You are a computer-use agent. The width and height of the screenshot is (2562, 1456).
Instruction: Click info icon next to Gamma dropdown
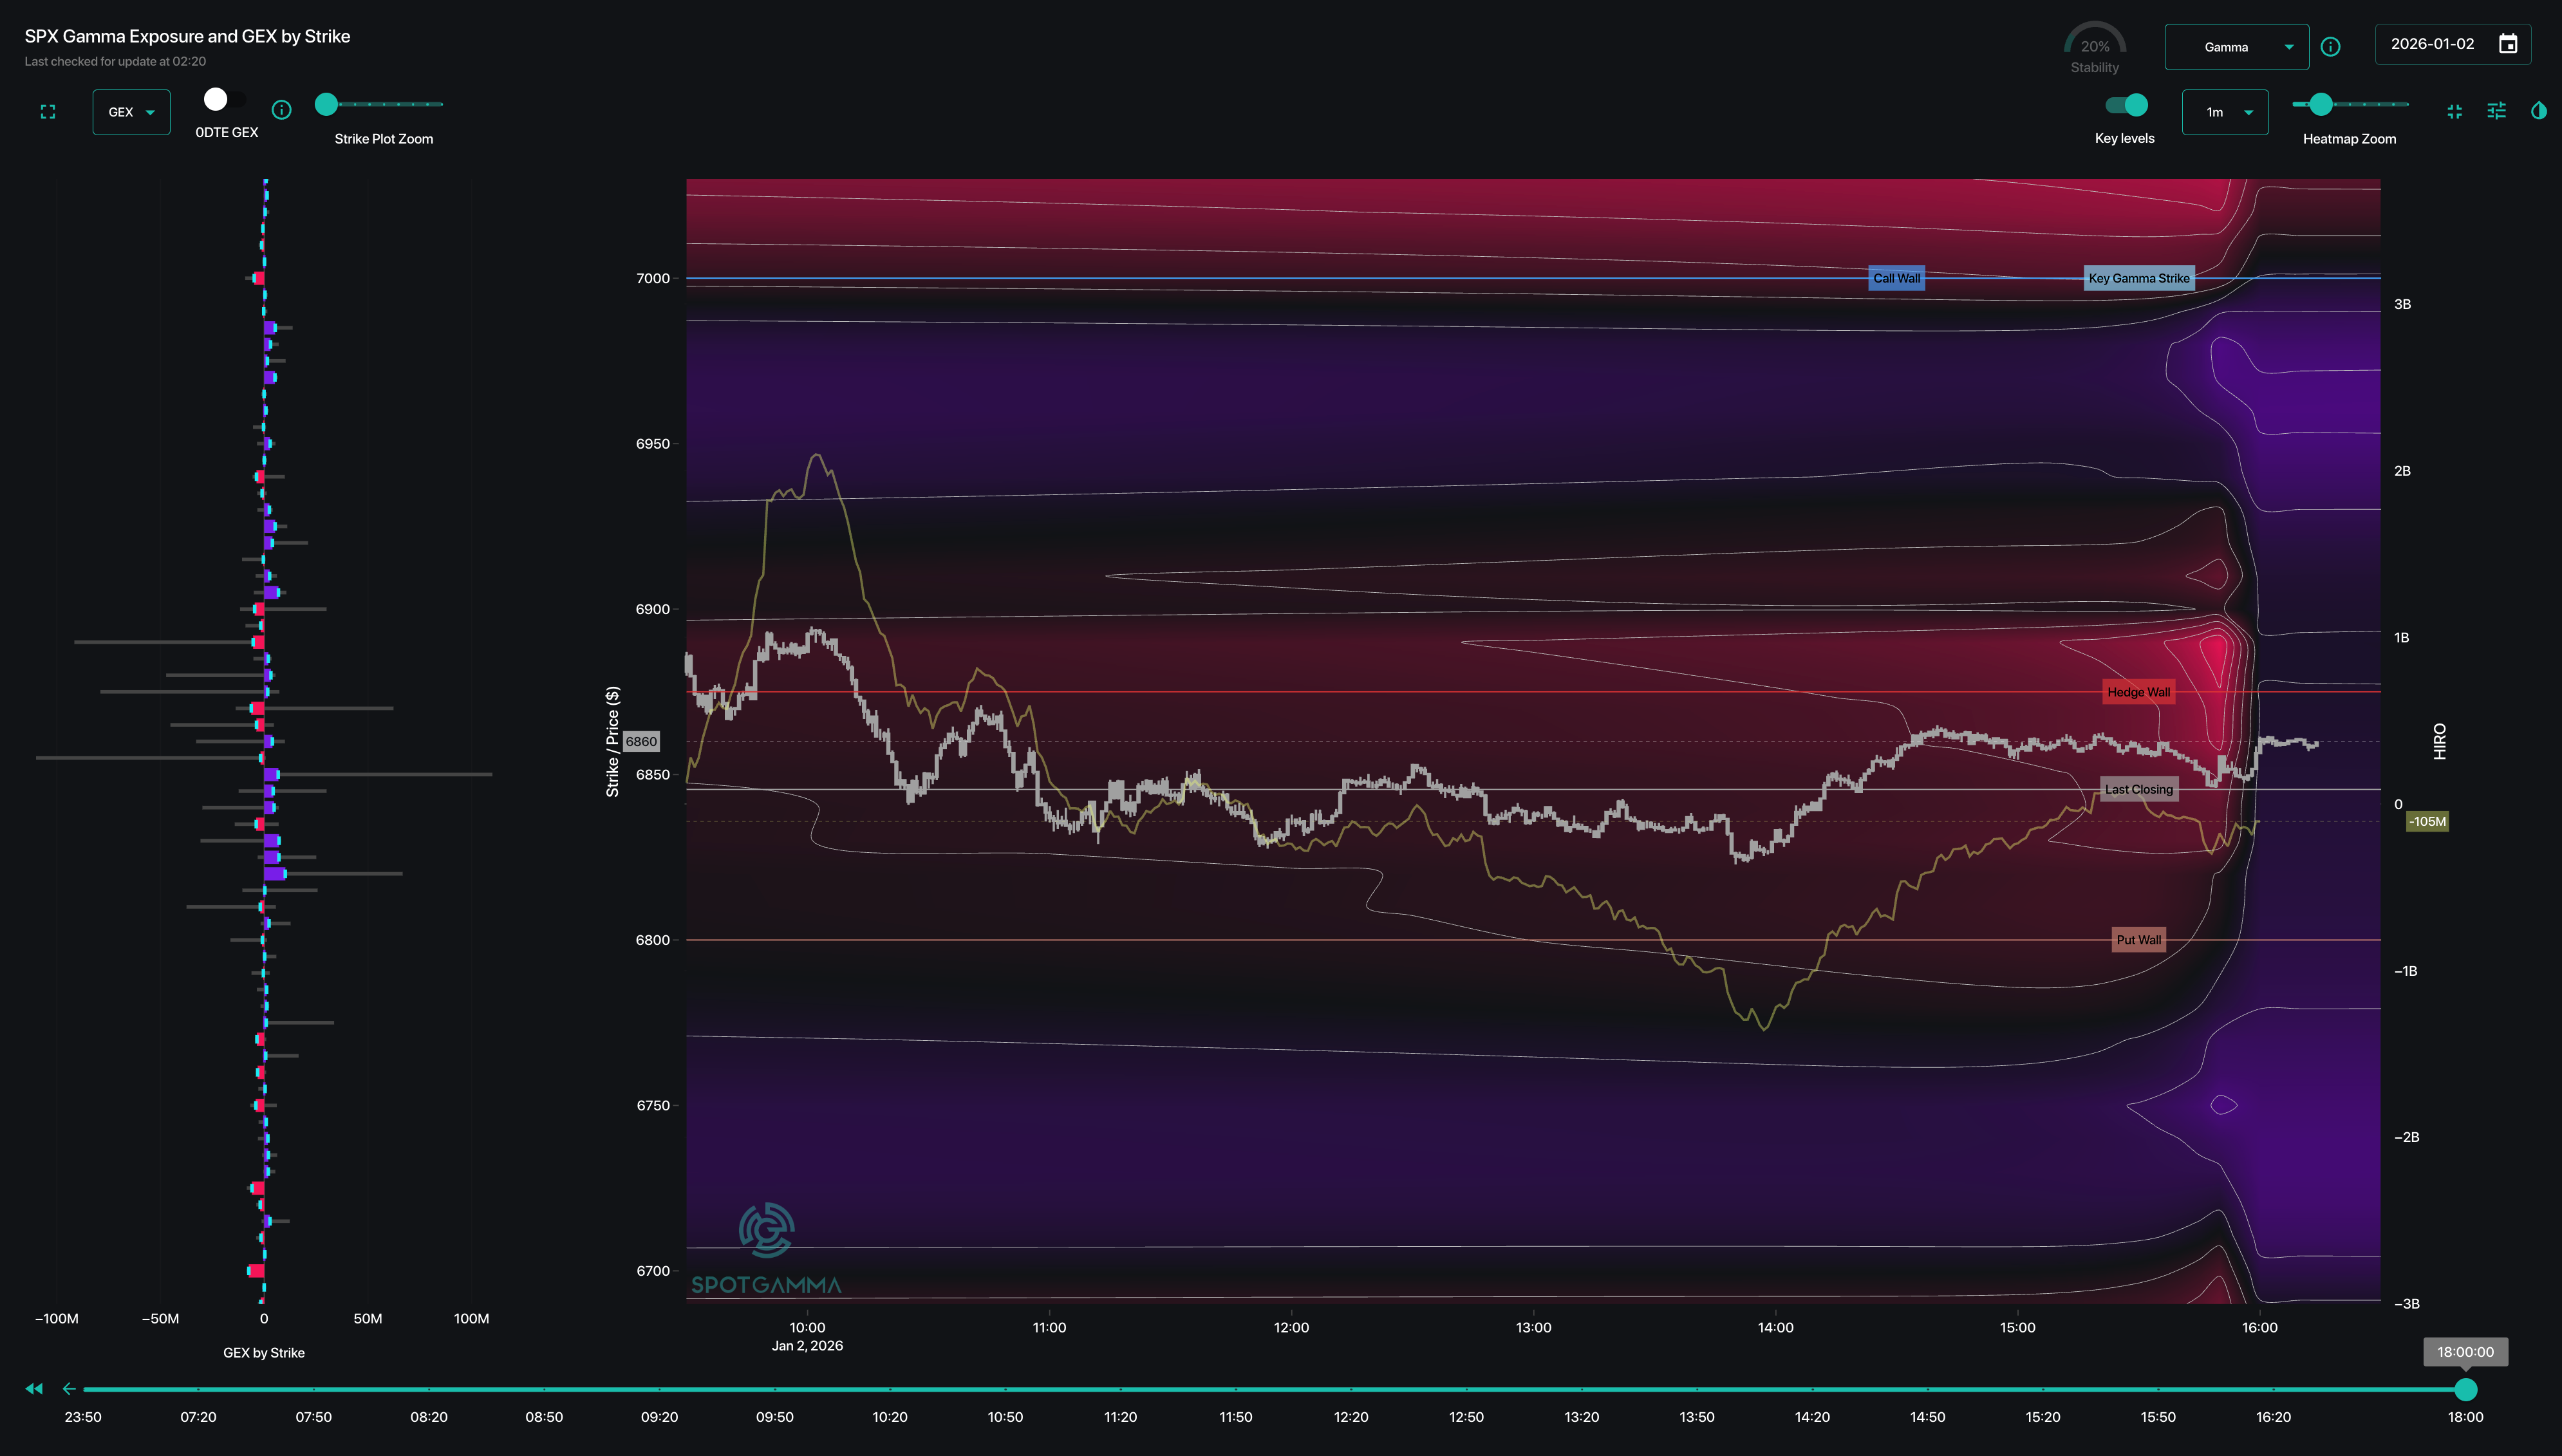tap(2330, 47)
